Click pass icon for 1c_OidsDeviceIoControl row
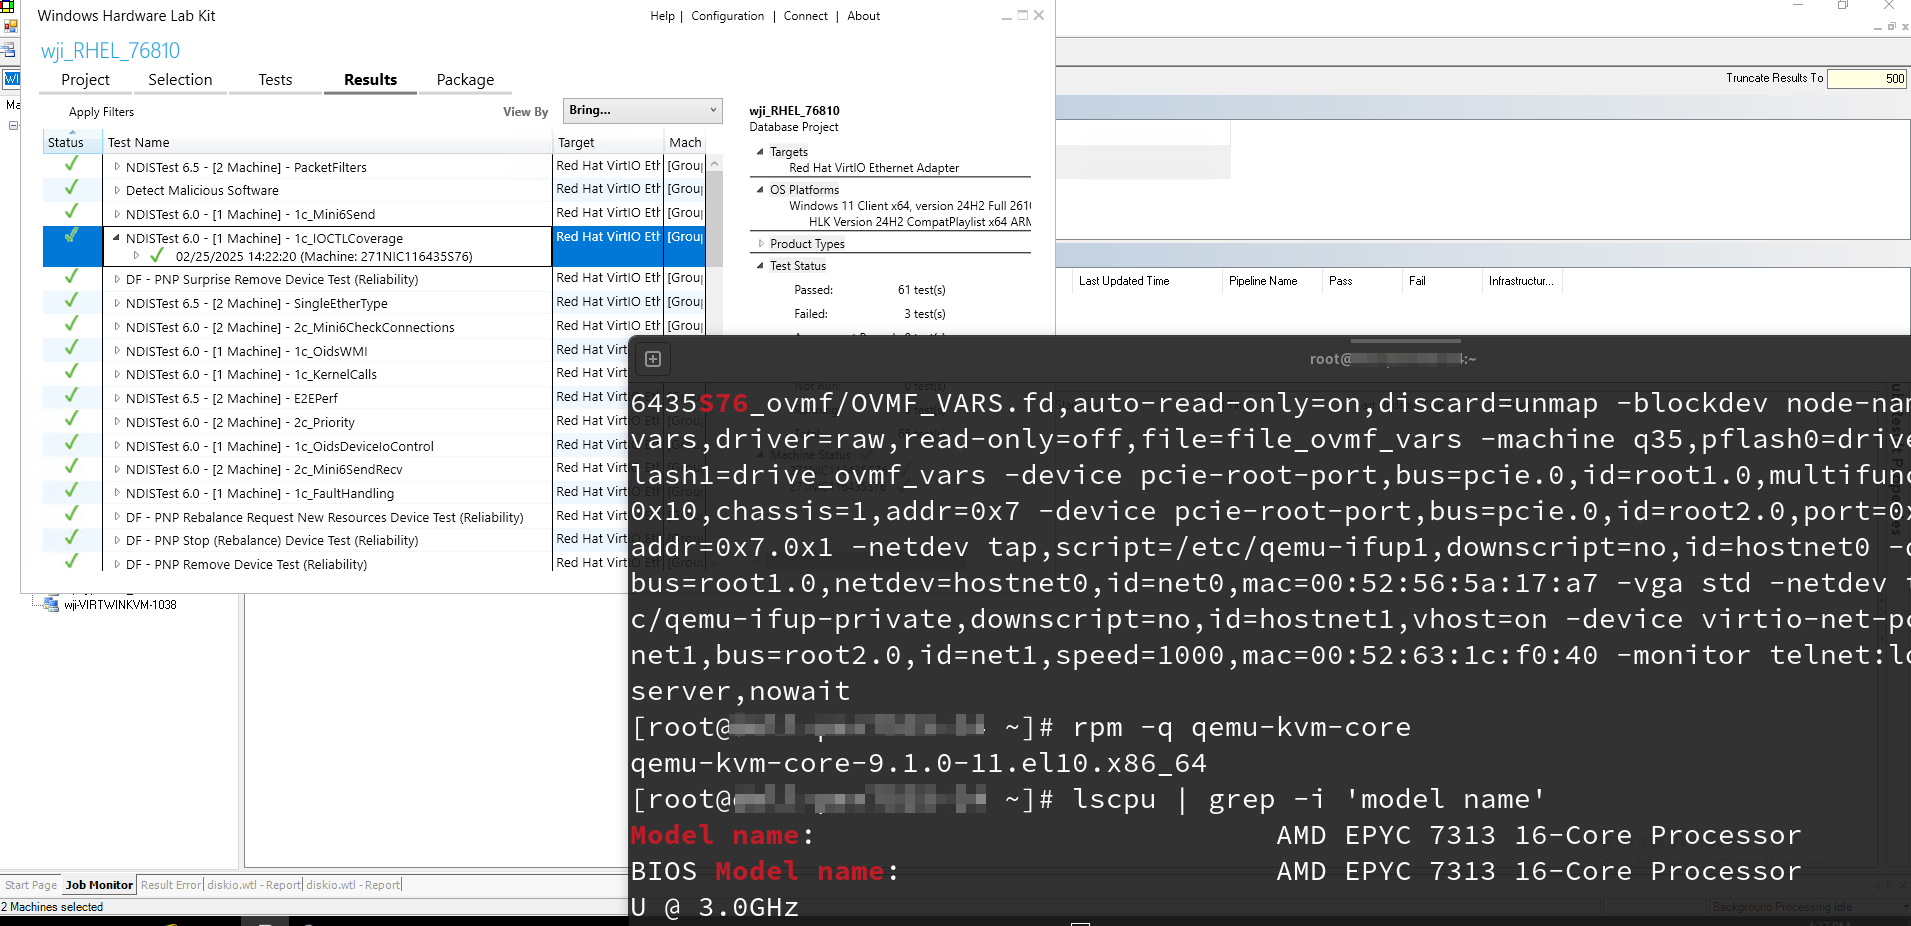This screenshot has height=926, width=1911. (71, 444)
